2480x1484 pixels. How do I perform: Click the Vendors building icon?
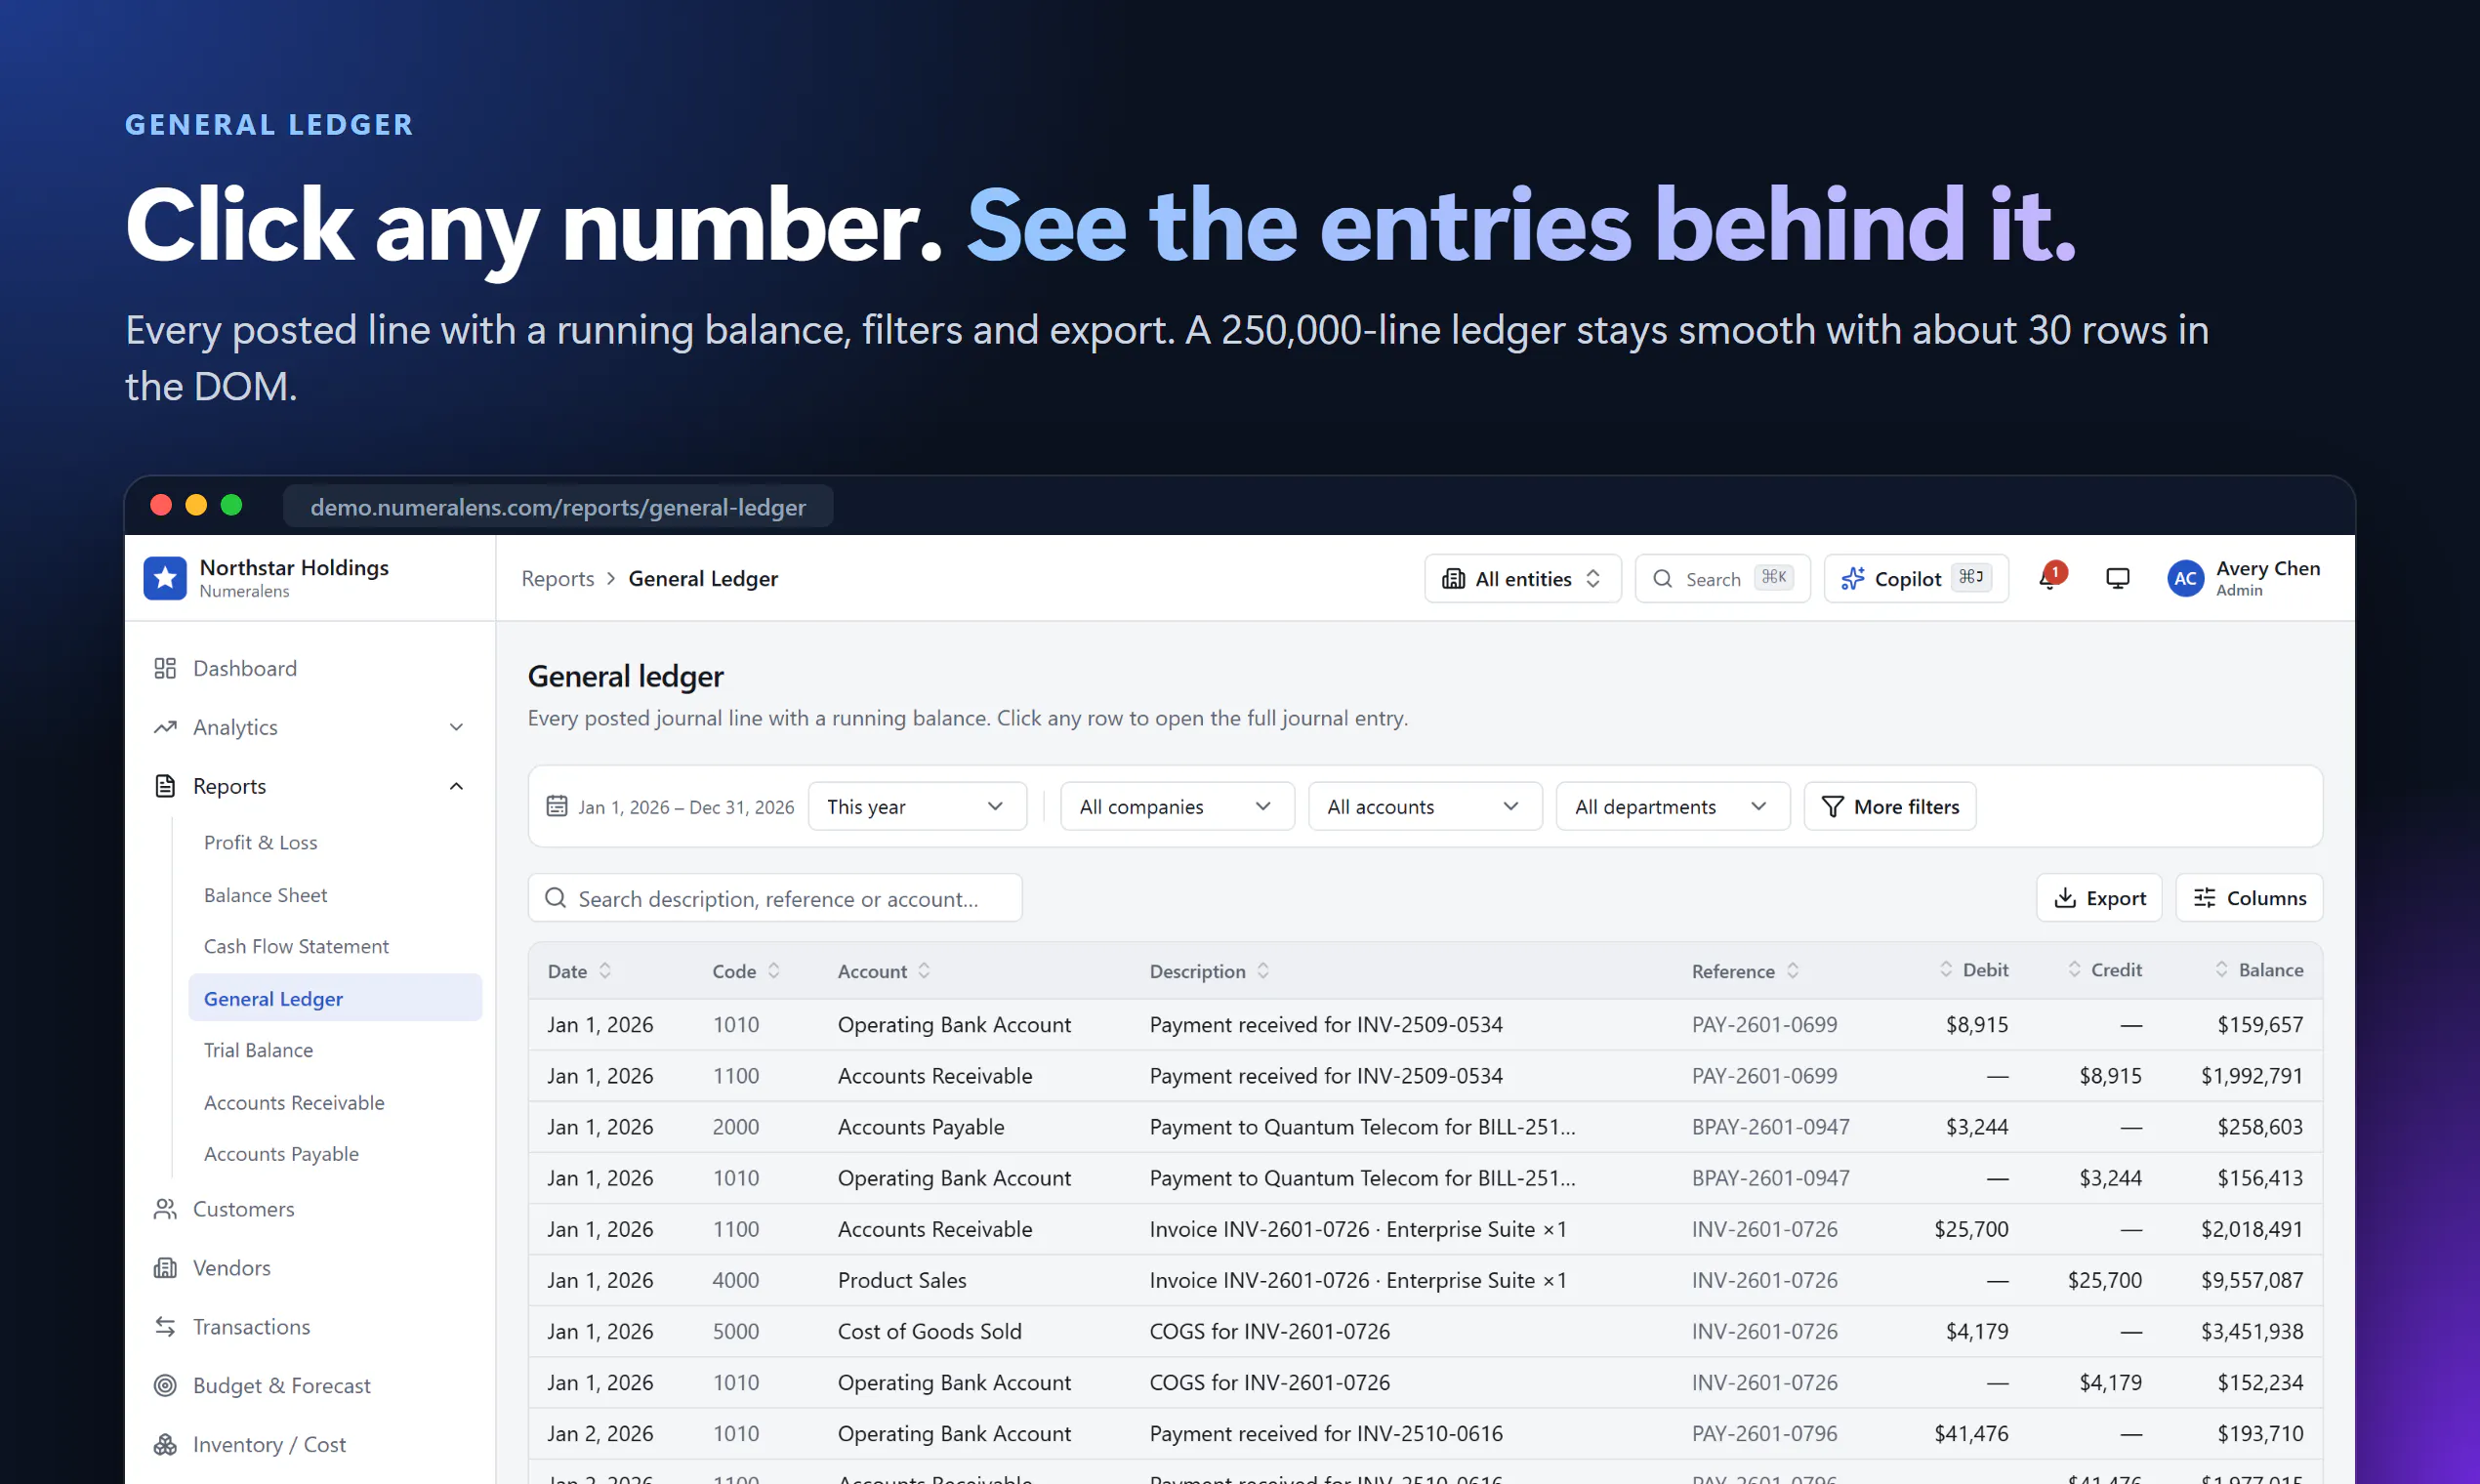[x=165, y=1268]
